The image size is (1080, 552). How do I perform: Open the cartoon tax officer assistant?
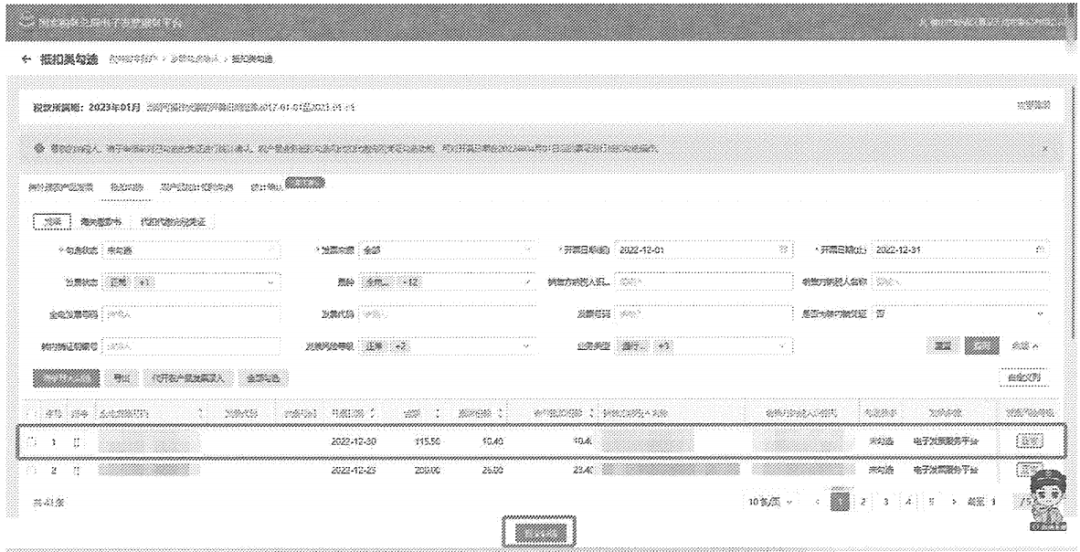(x=1047, y=500)
